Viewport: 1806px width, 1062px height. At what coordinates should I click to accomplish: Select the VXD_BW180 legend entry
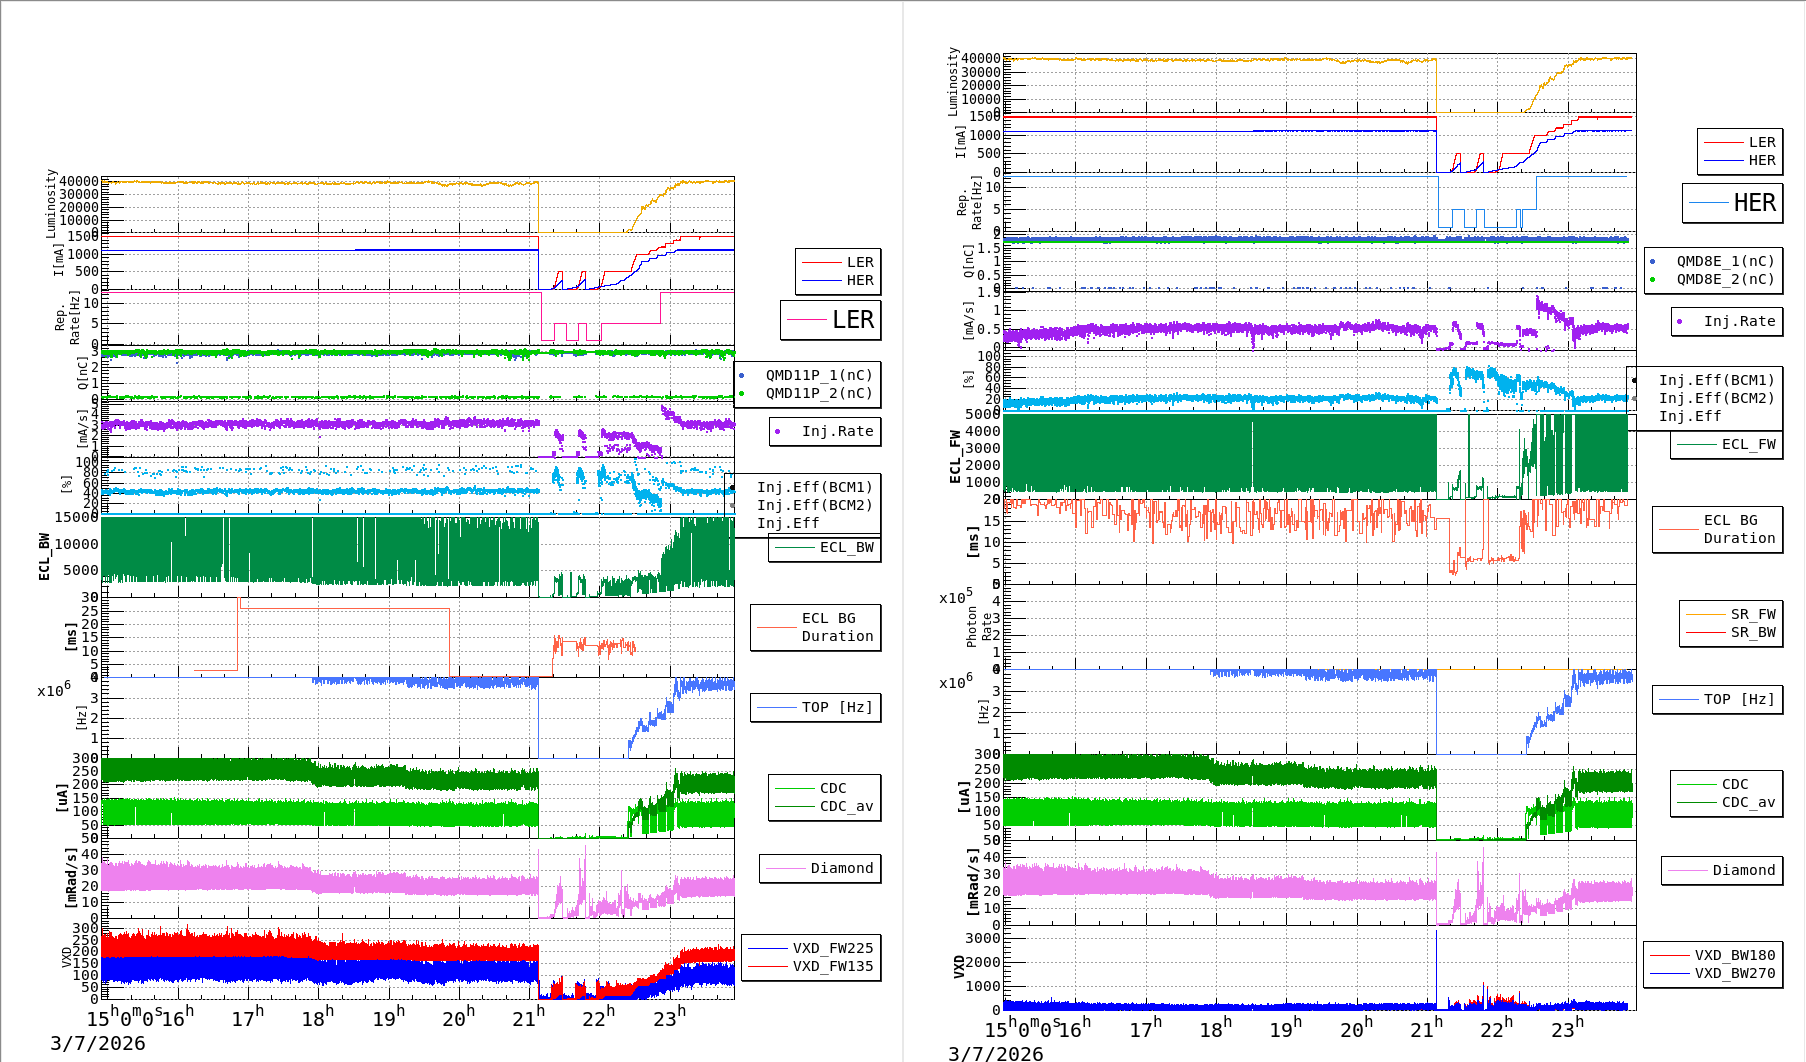pyautogui.click(x=1734, y=955)
